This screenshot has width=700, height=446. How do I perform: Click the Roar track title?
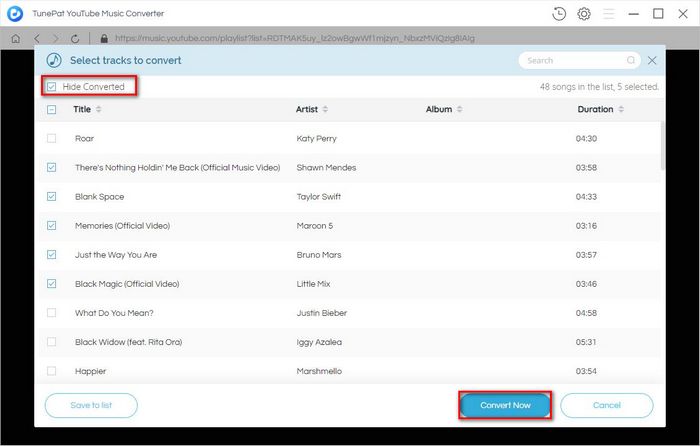tap(84, 138)
